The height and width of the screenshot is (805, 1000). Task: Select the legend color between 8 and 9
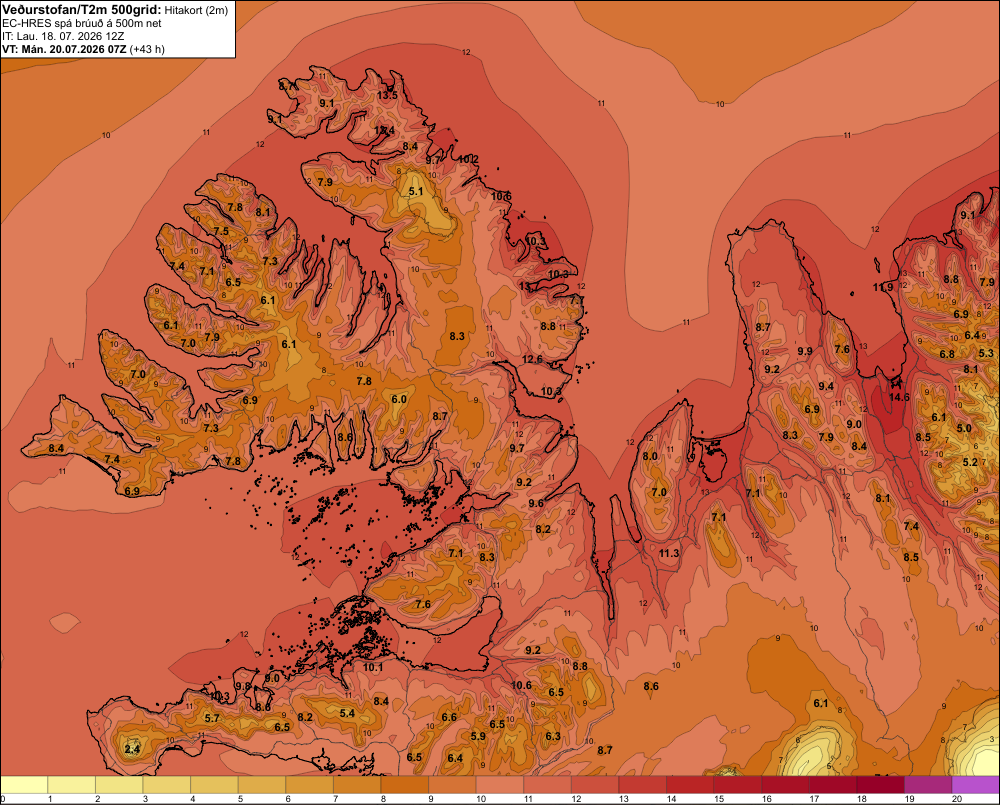pyautogui.click(x=405, y=785)
